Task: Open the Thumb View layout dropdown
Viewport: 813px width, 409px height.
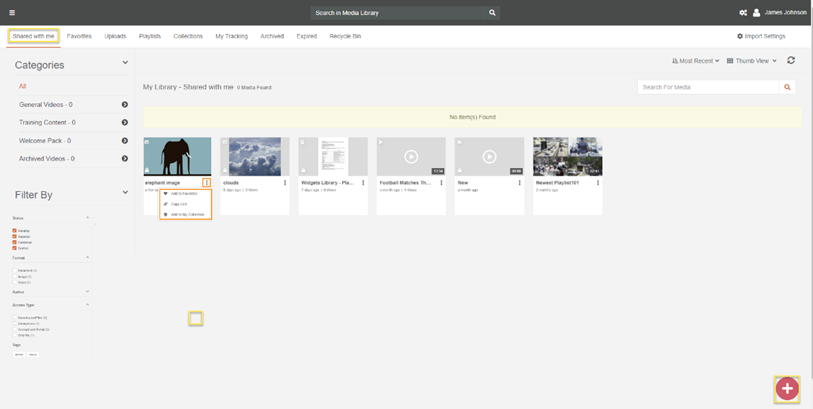Action: pyautogui.click(x=751, y=61)
